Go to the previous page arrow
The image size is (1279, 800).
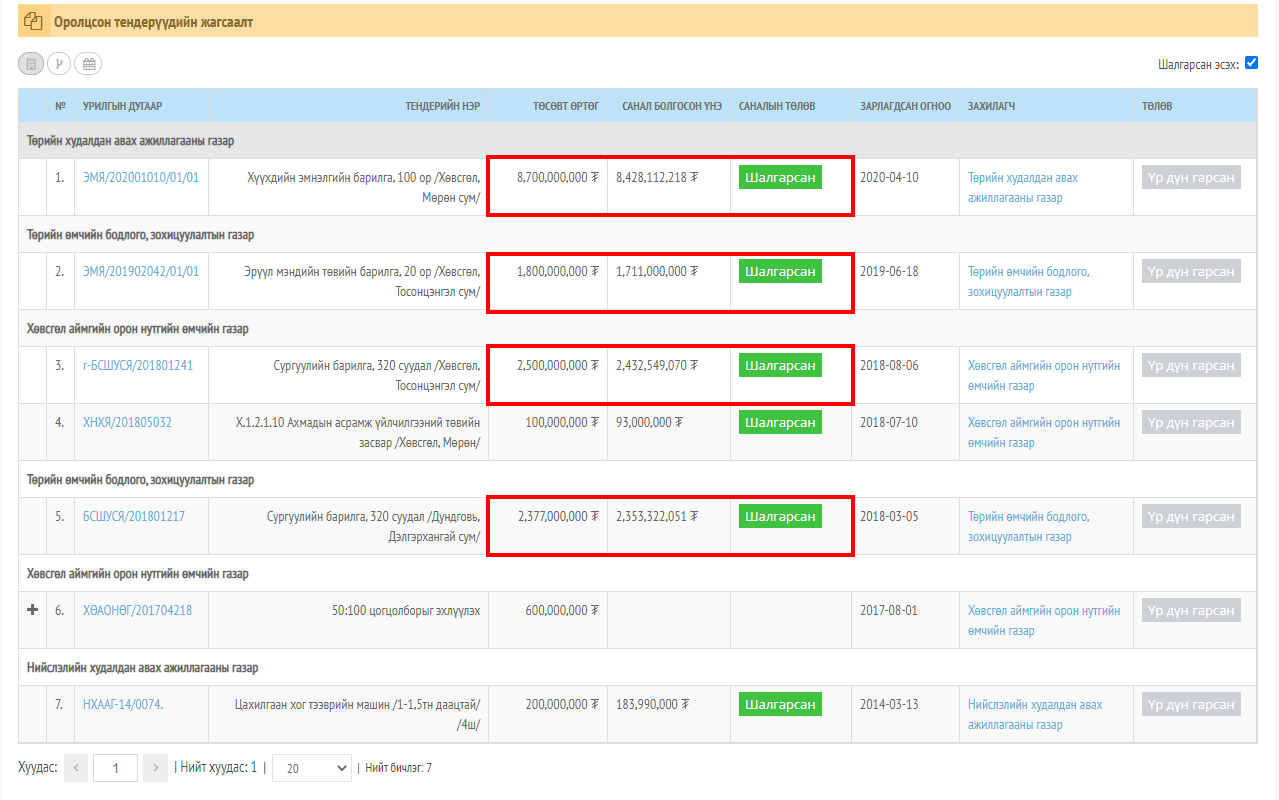(76, 768)
